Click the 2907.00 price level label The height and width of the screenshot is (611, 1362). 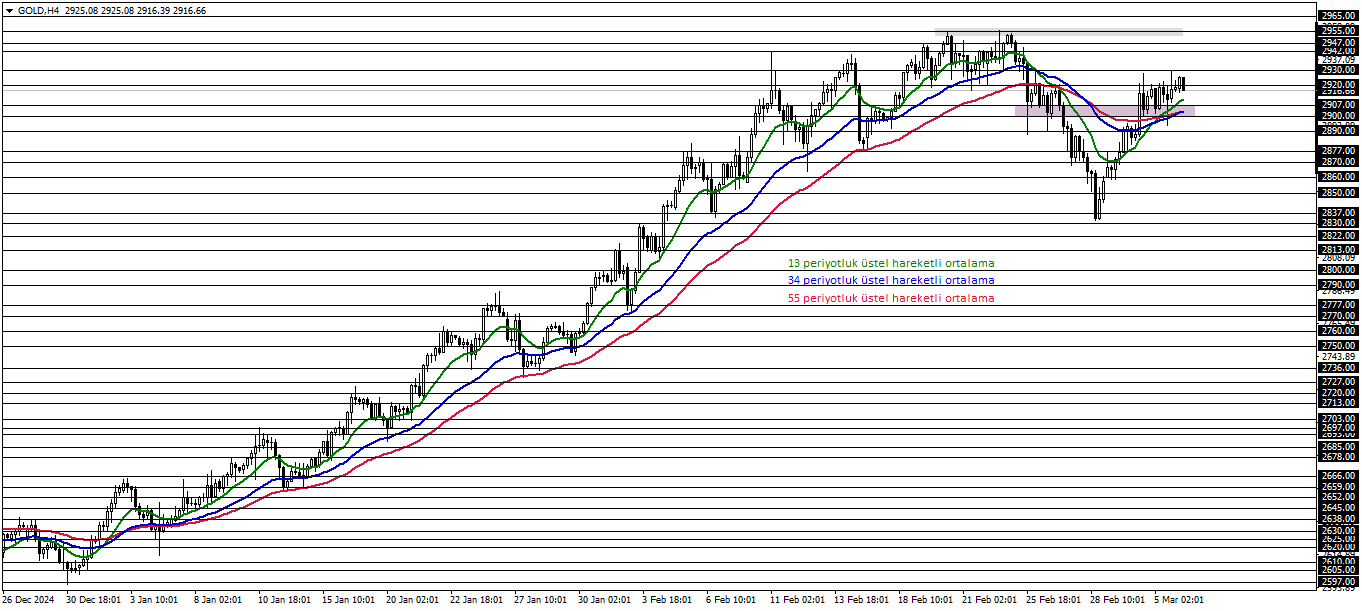[1338, 105]
